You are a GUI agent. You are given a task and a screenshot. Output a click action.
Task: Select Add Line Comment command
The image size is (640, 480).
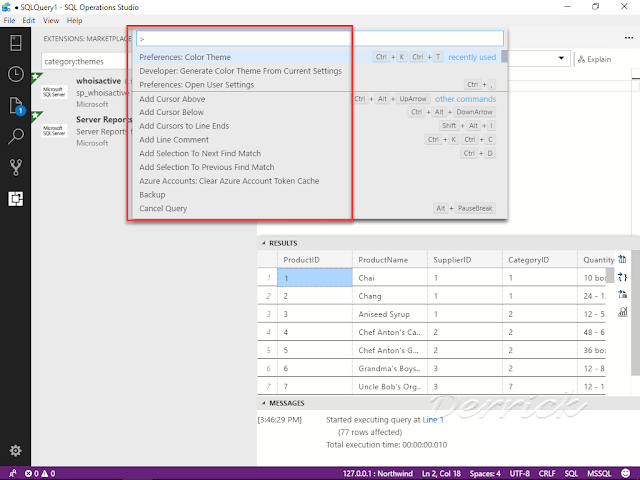[x=317, y=140]
